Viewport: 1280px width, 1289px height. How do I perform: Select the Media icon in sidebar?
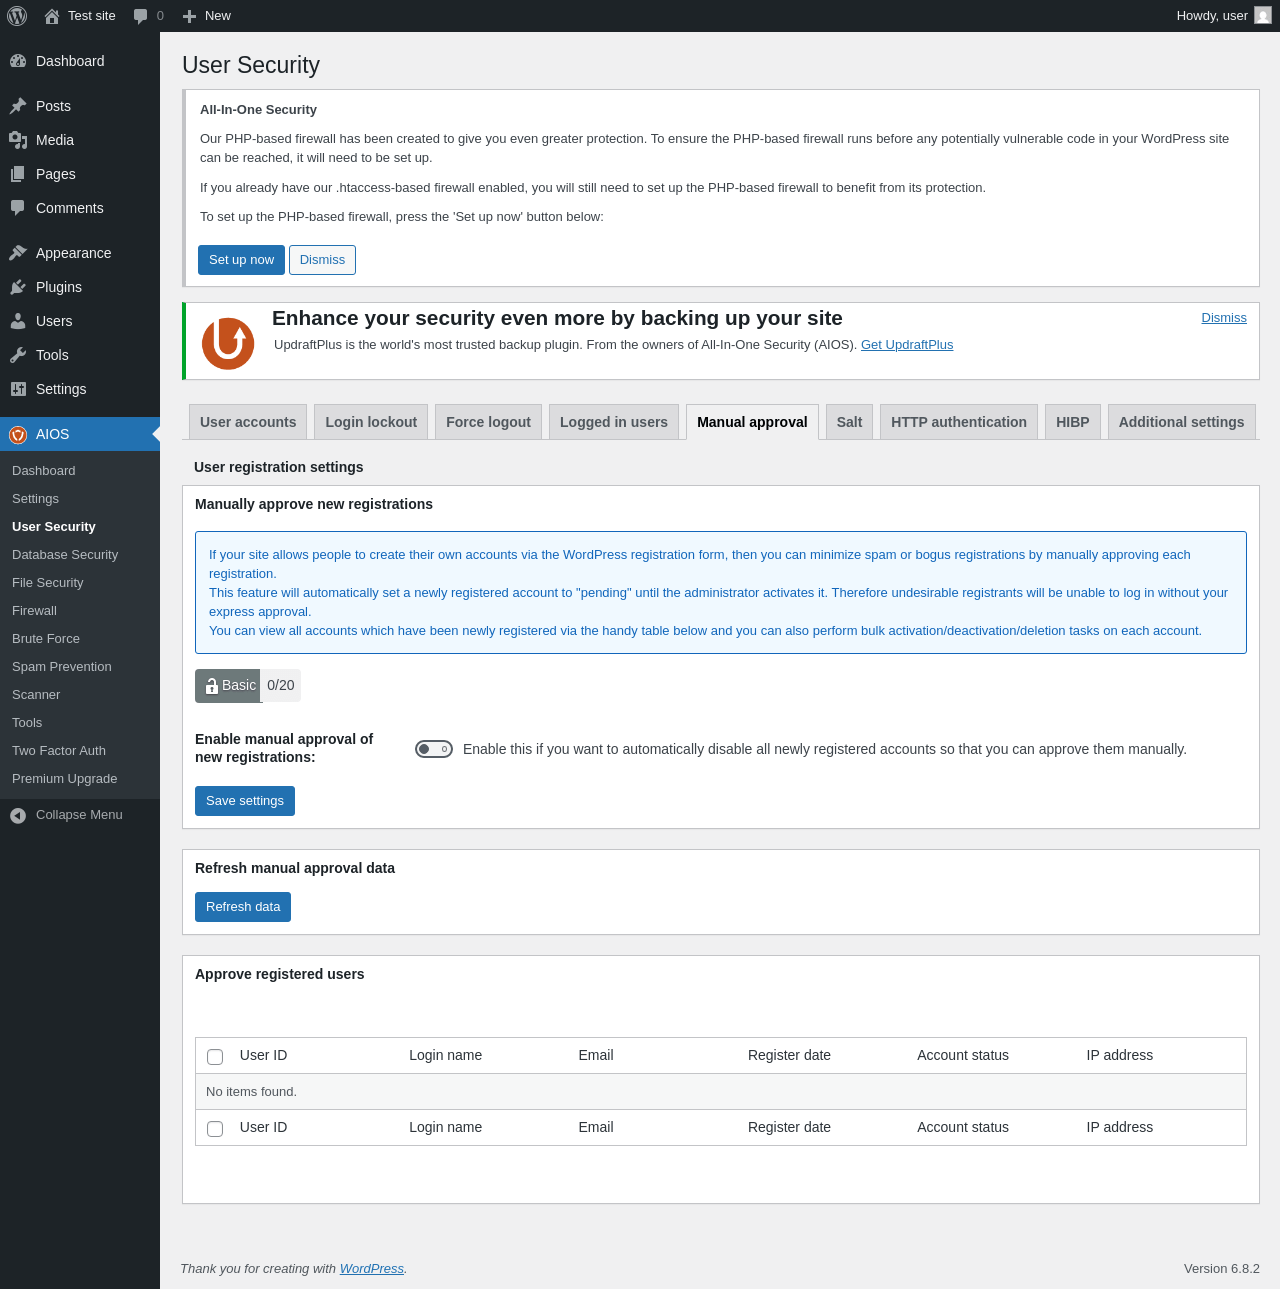coord(18,140)
